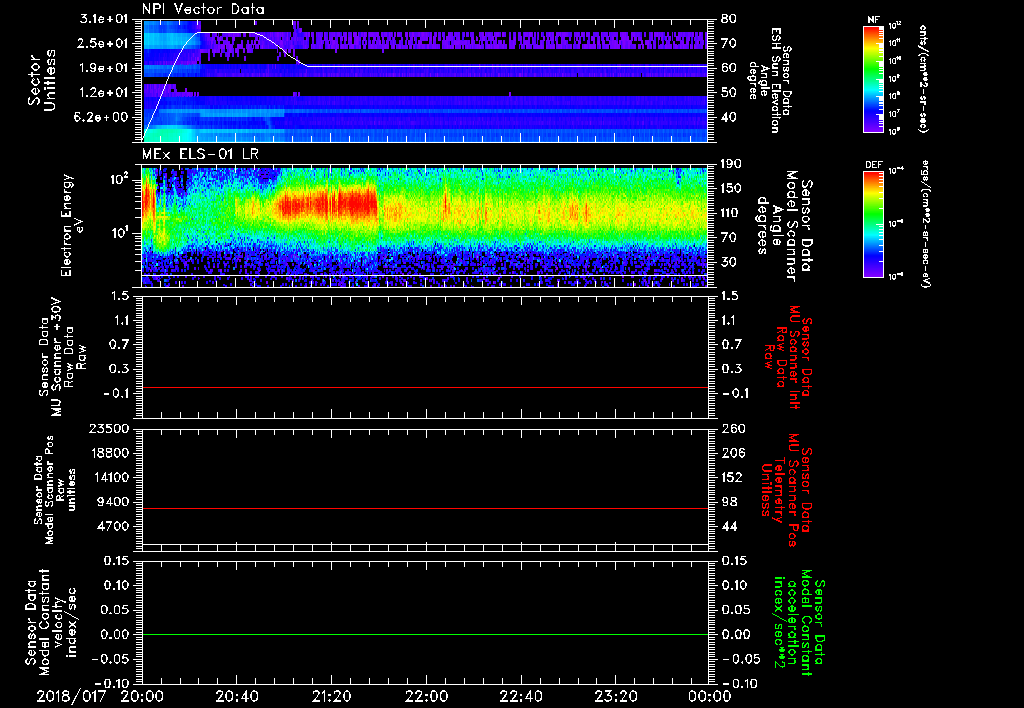This screenshot has width=1024, height=708.
Task: Click the "21:20" time axis label
Action: [331, 696]
